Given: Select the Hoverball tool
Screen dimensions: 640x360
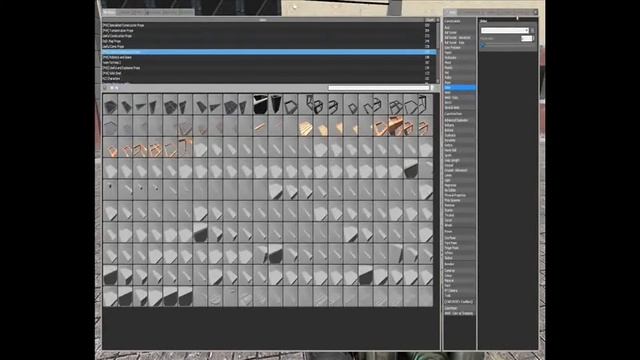Looking at the screenshot, I should click(460, 150).
